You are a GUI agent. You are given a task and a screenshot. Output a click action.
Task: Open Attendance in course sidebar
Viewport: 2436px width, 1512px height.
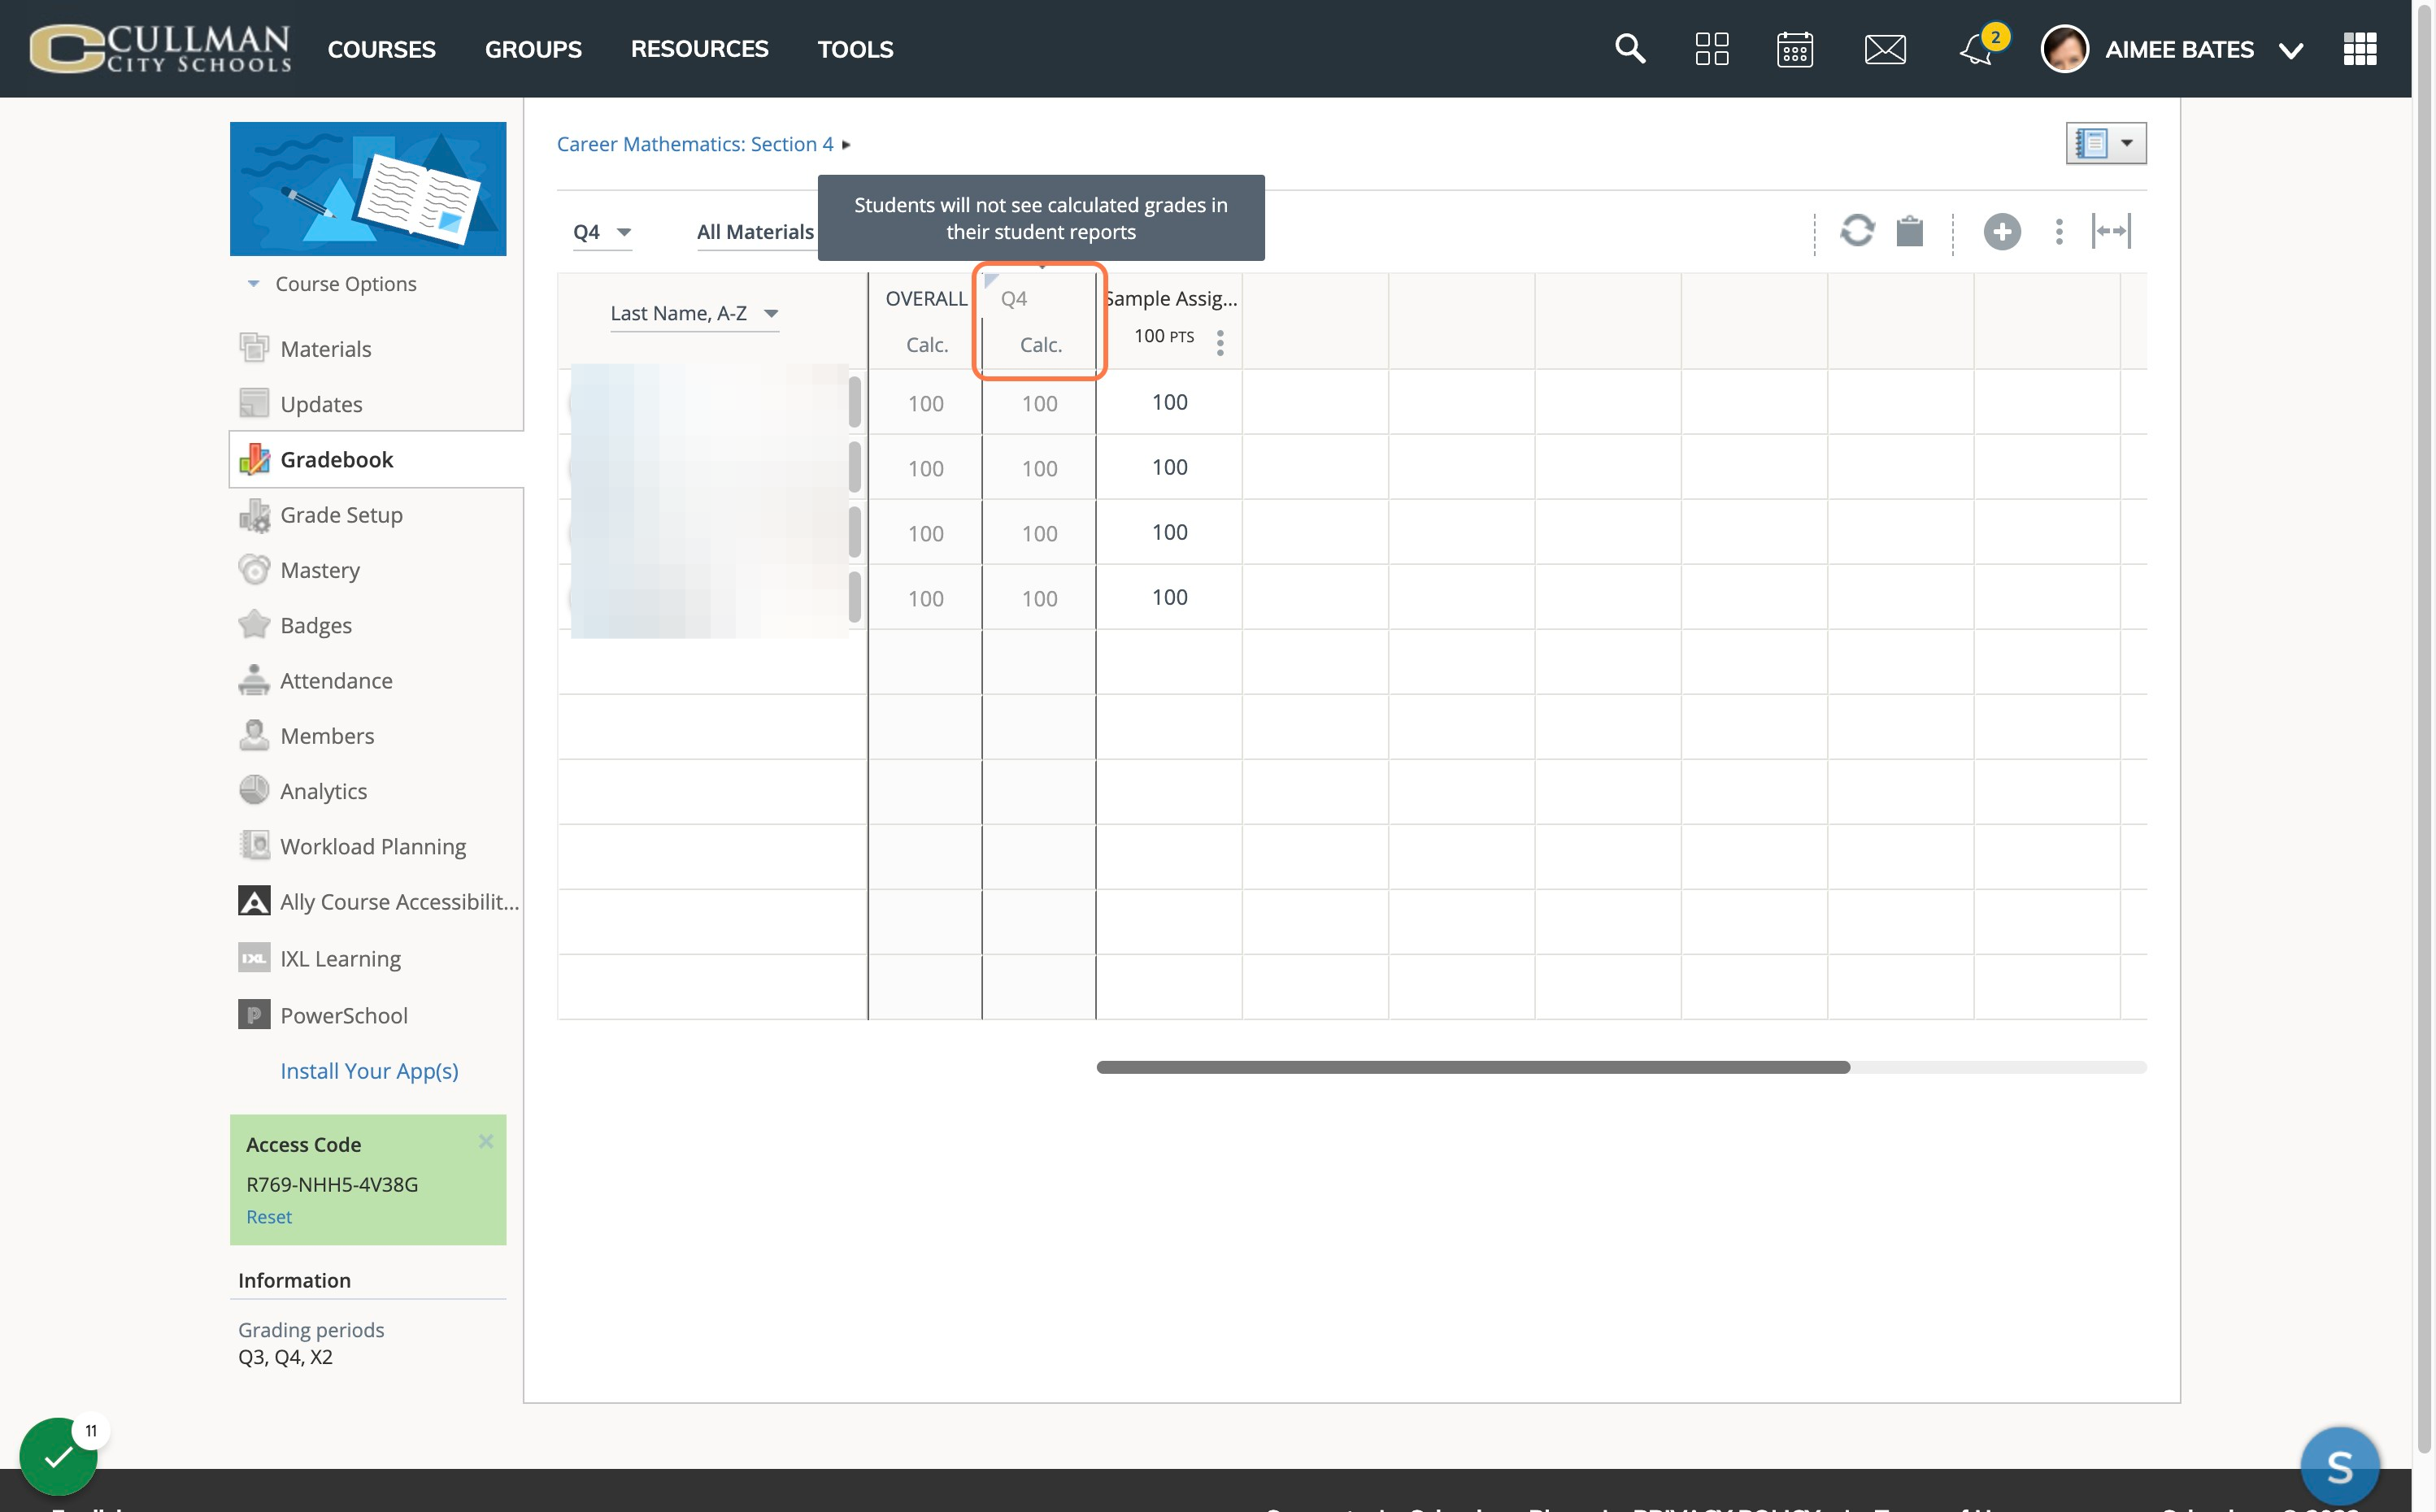[x=336, y=680]
